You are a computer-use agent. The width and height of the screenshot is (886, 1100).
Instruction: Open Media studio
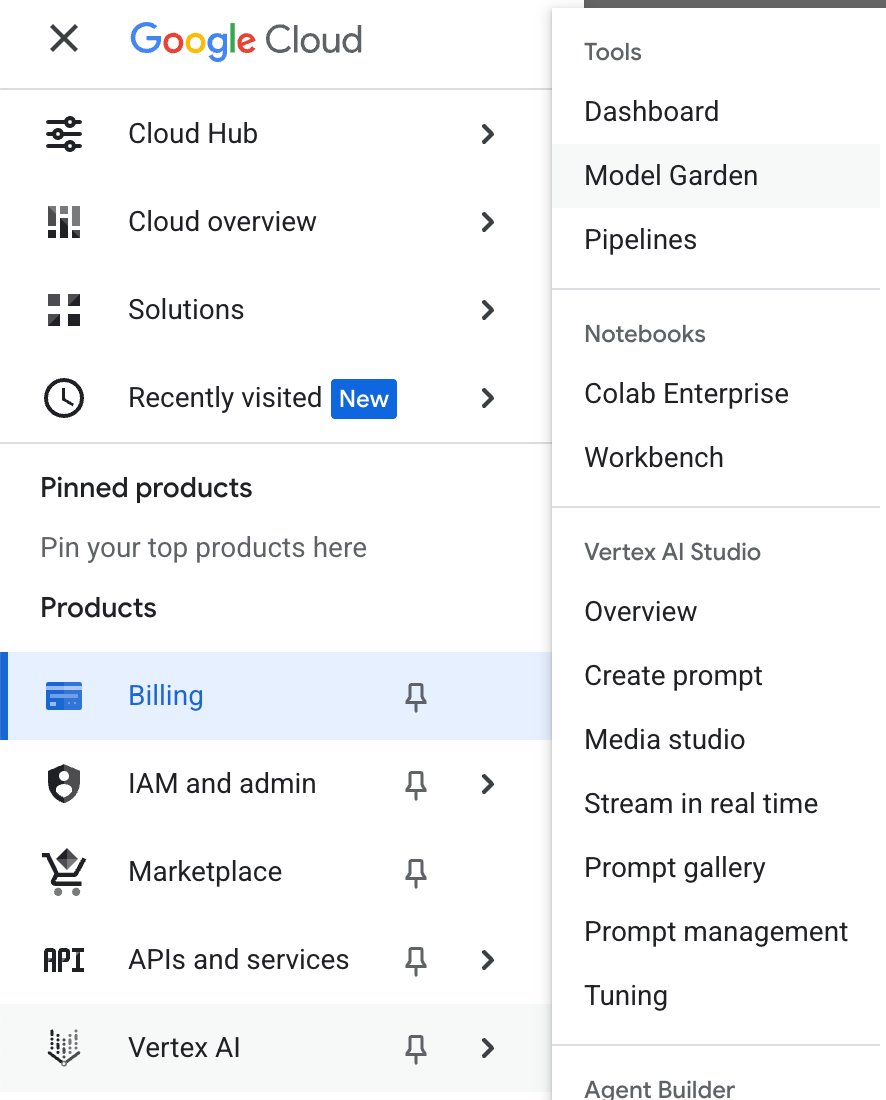coord(716,739)
